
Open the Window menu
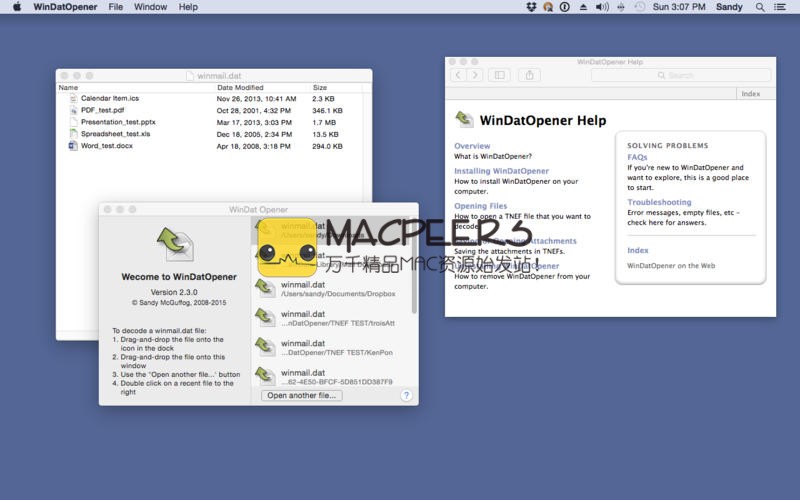pyautogui.click(x=150, y=7)
